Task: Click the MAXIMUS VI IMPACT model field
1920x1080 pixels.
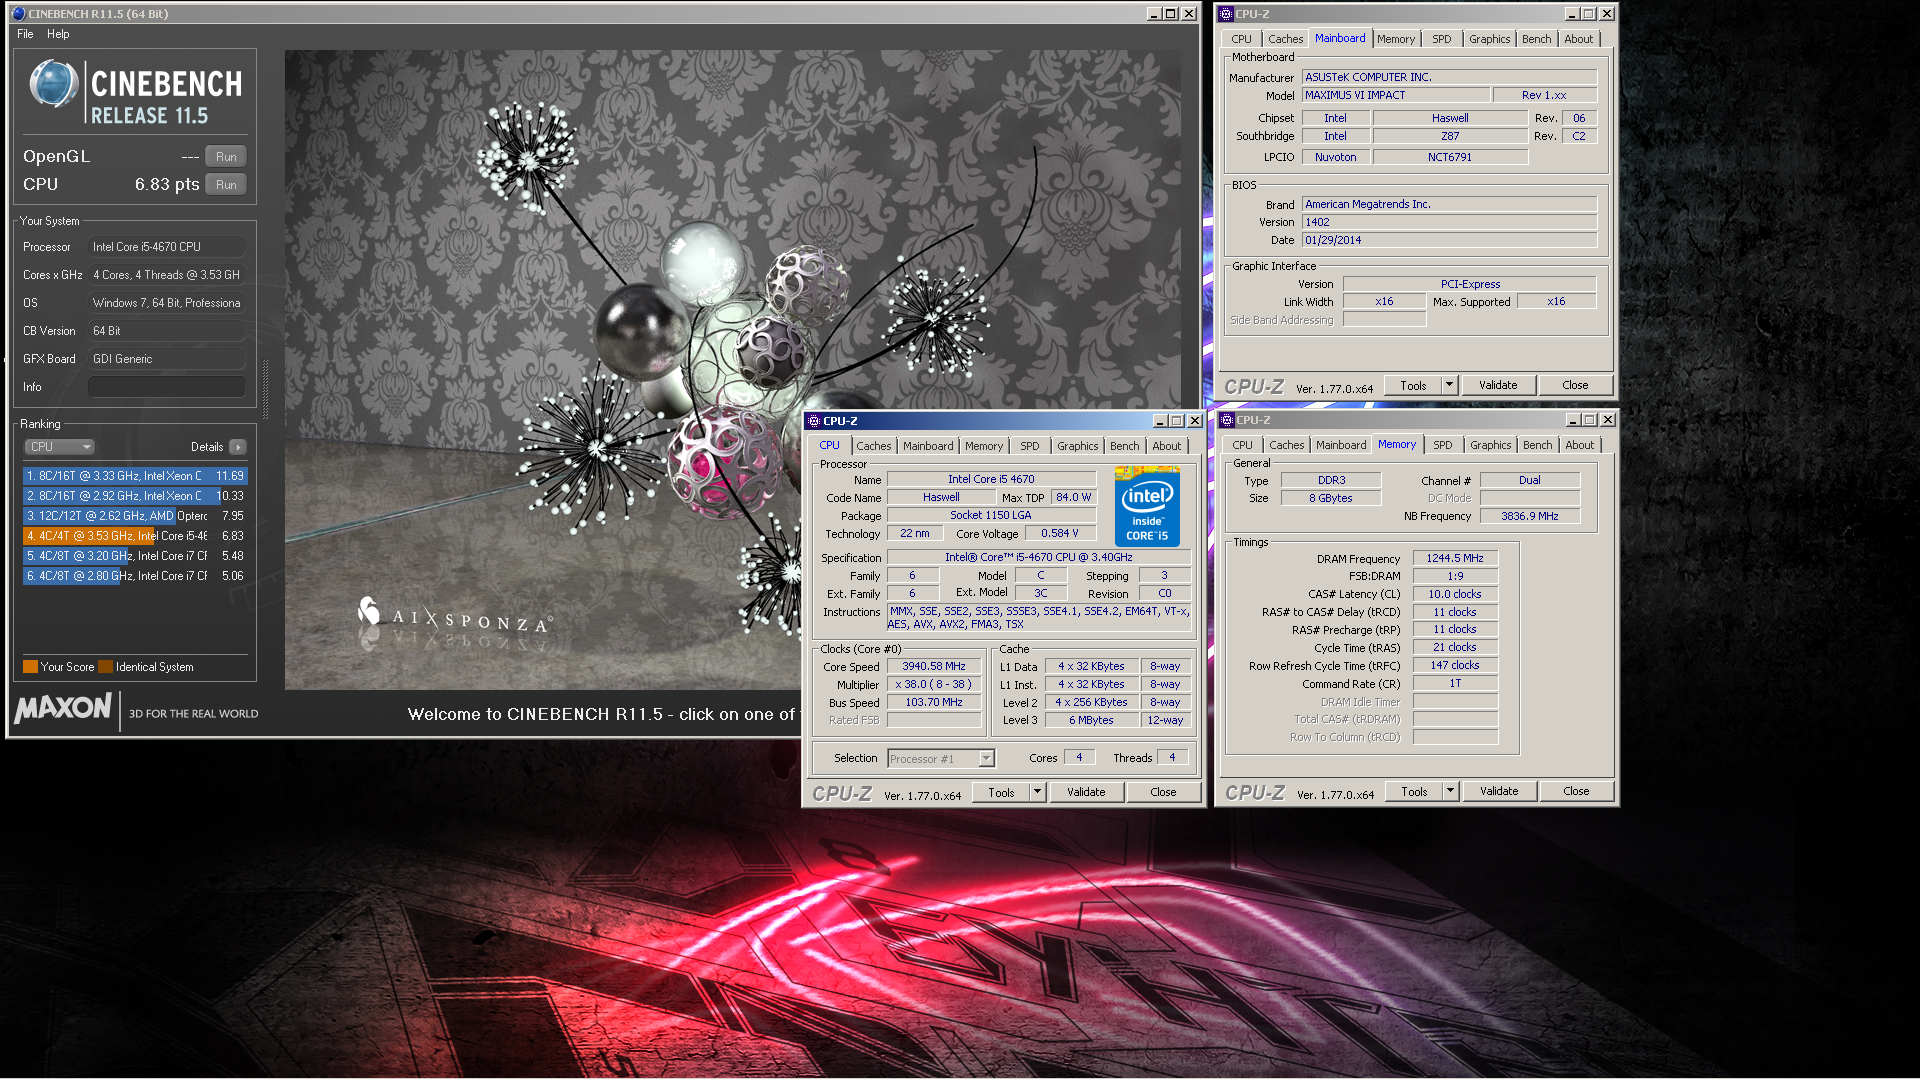Action: tap(1396, 95)
